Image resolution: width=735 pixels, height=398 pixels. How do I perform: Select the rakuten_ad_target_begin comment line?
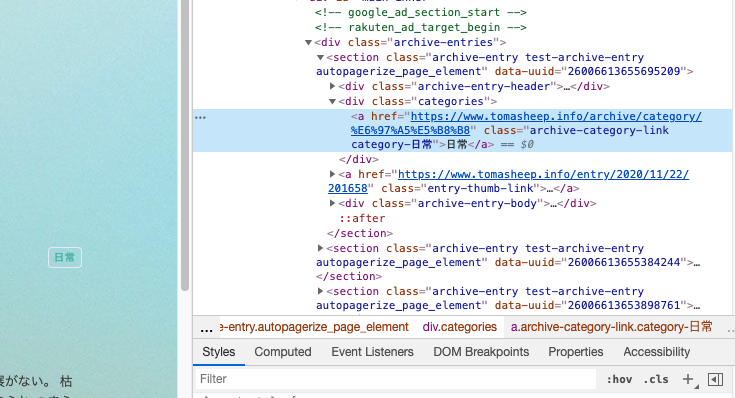click(x=420, y=28)
